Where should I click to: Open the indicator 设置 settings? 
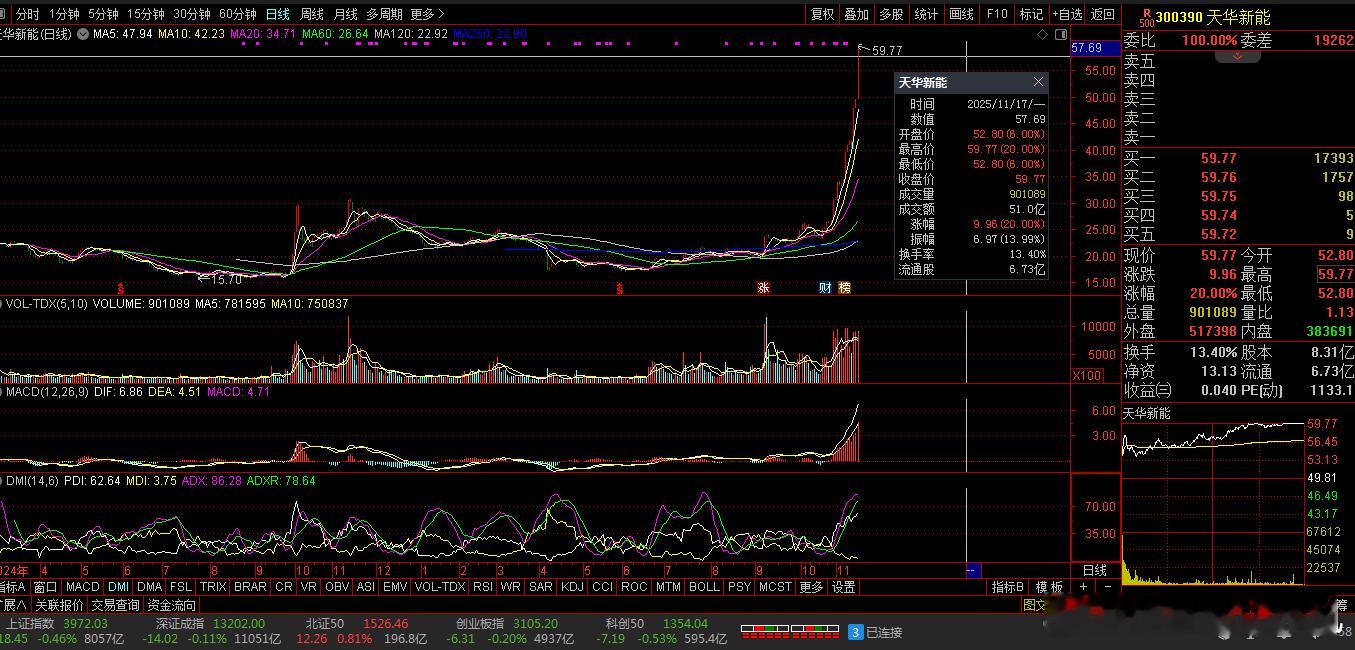tap(844, 587)
